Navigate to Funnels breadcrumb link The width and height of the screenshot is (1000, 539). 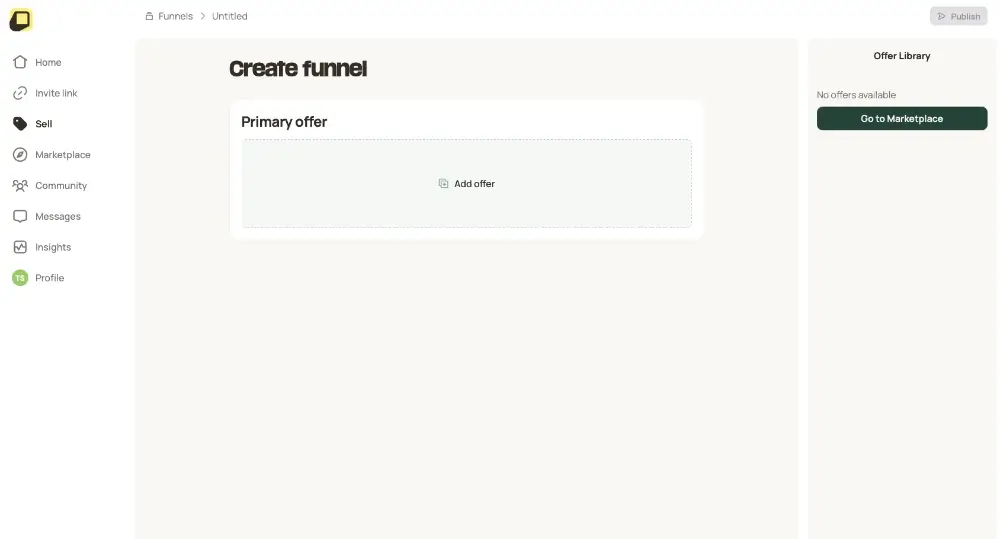click(x=175, y=16)
